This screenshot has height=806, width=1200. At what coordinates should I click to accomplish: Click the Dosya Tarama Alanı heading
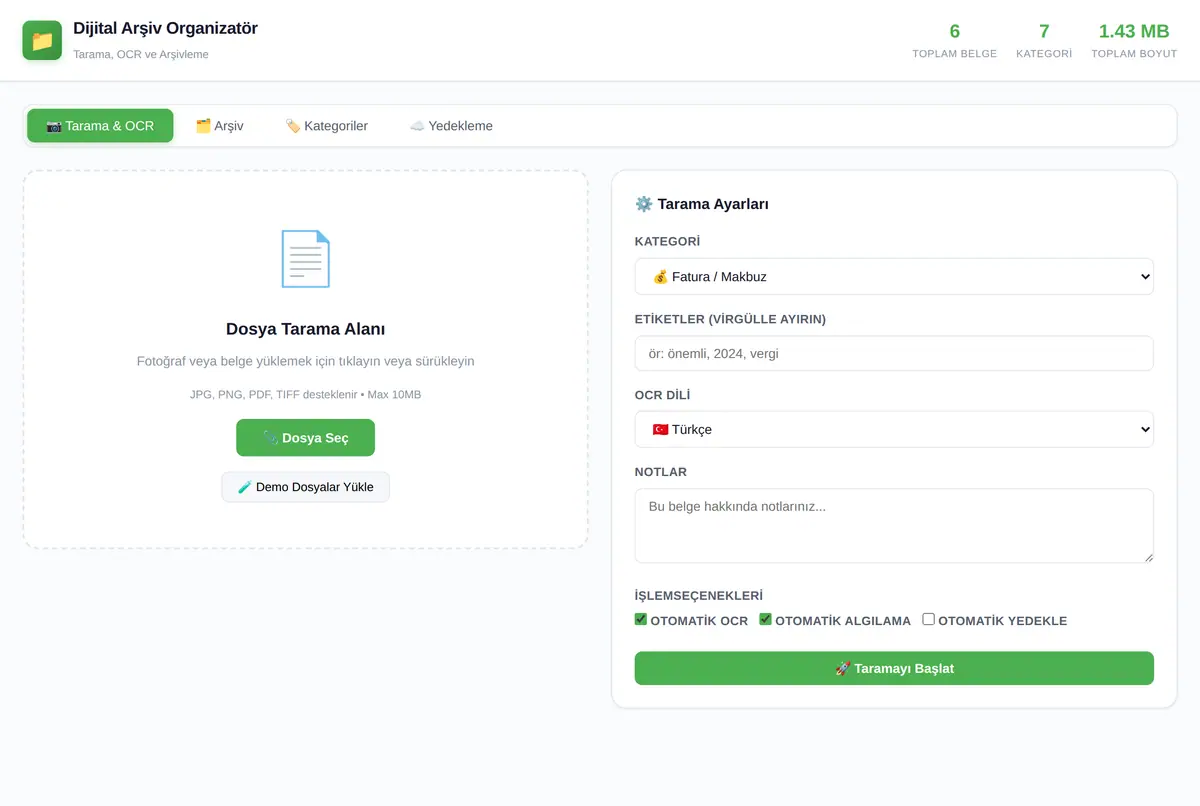[305, 329]
